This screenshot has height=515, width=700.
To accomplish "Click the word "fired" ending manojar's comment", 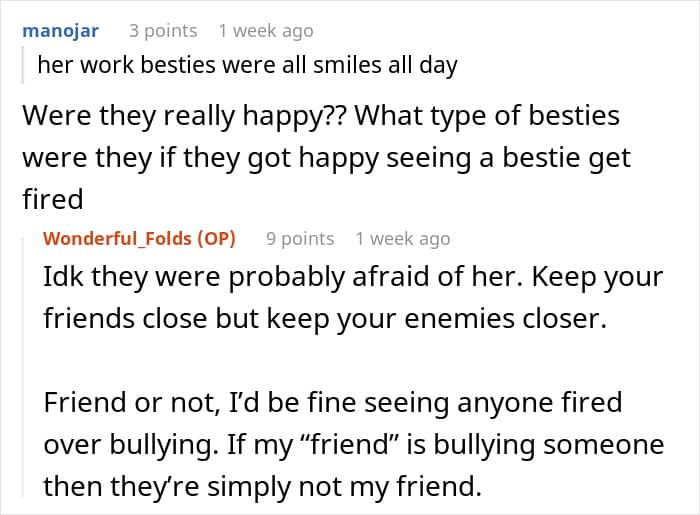I will click(52, 199).
